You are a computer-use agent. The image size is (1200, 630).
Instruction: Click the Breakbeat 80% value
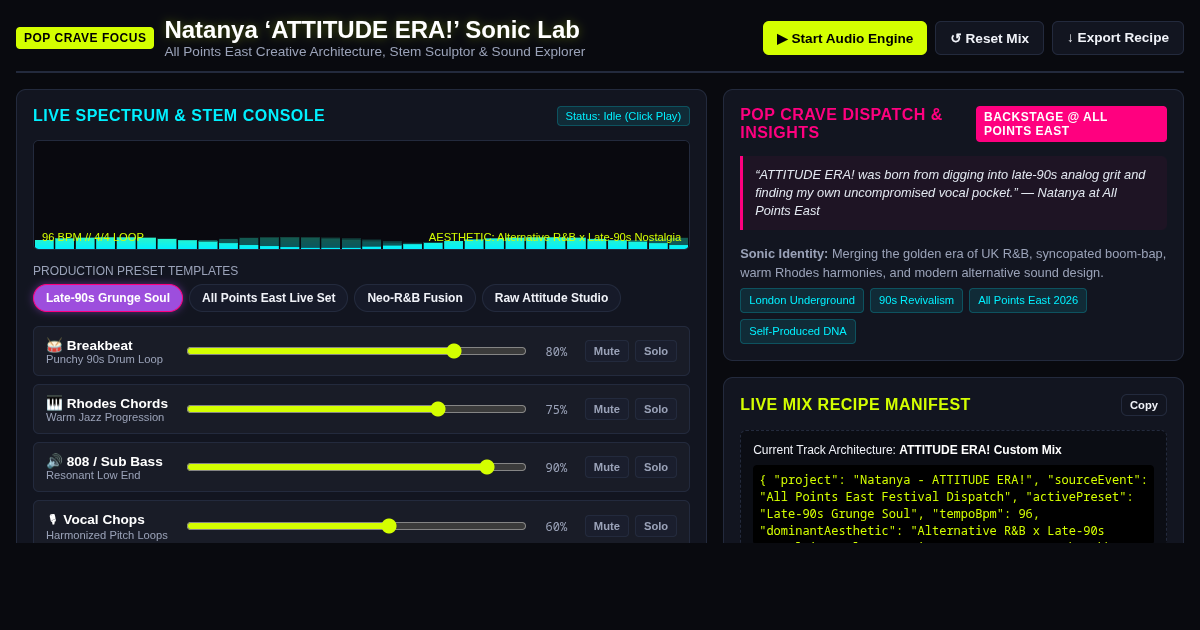tap(556, 352)
